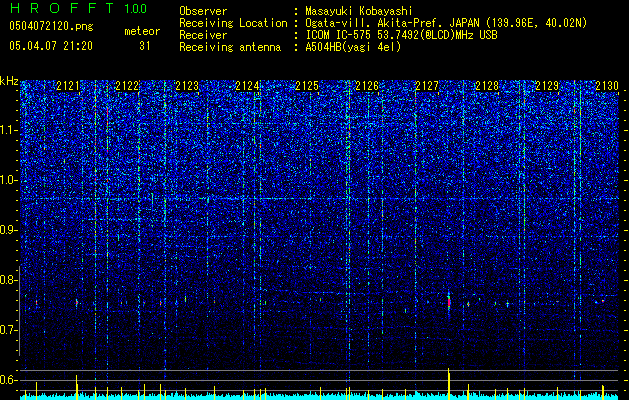Click the 2130 time marker
629x400 pixels.
[x=607, y=86]
